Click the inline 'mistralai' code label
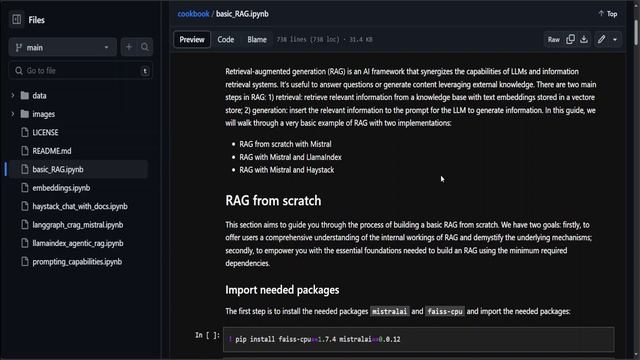The height and width of the screenshot is (360, 640). [x=389, y=311]
